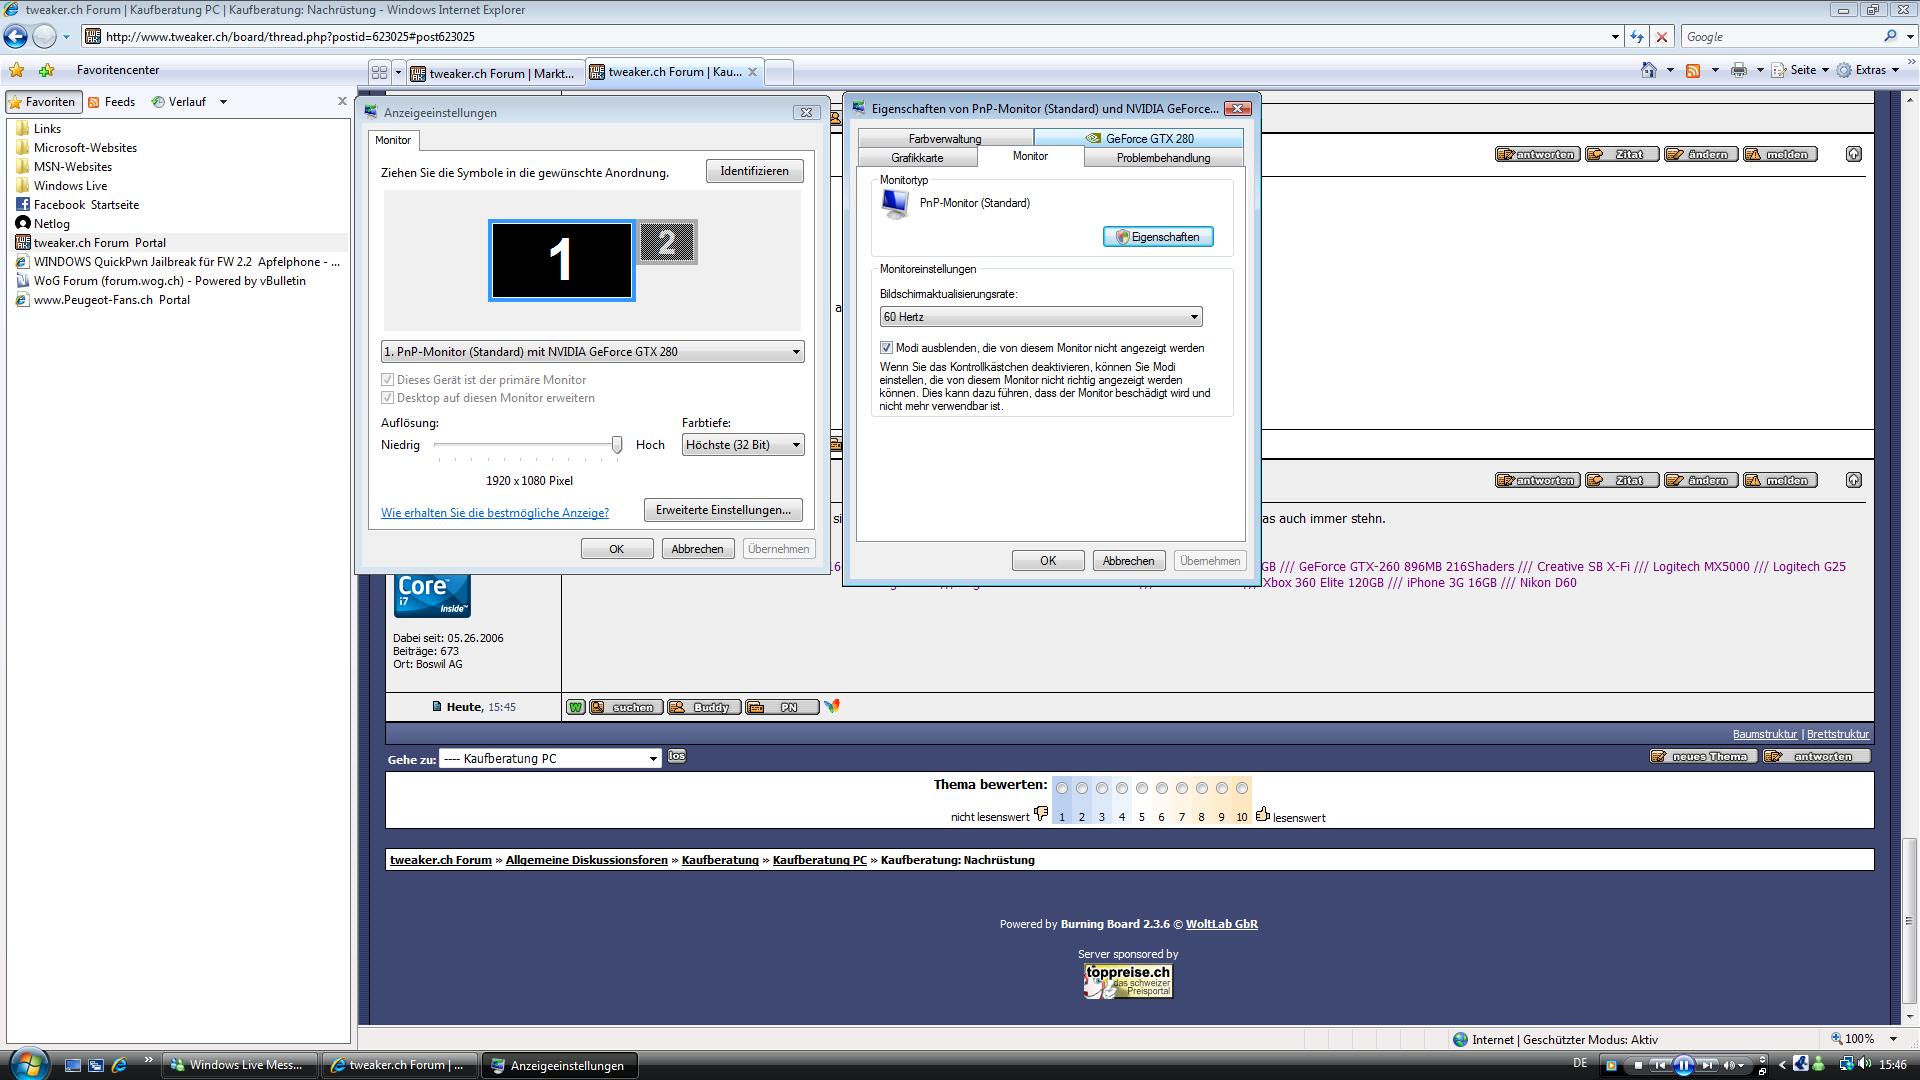Open the Windows Start orb
The width and height of the screenshot is (1920, 1080).
[x=27, y=1063]
